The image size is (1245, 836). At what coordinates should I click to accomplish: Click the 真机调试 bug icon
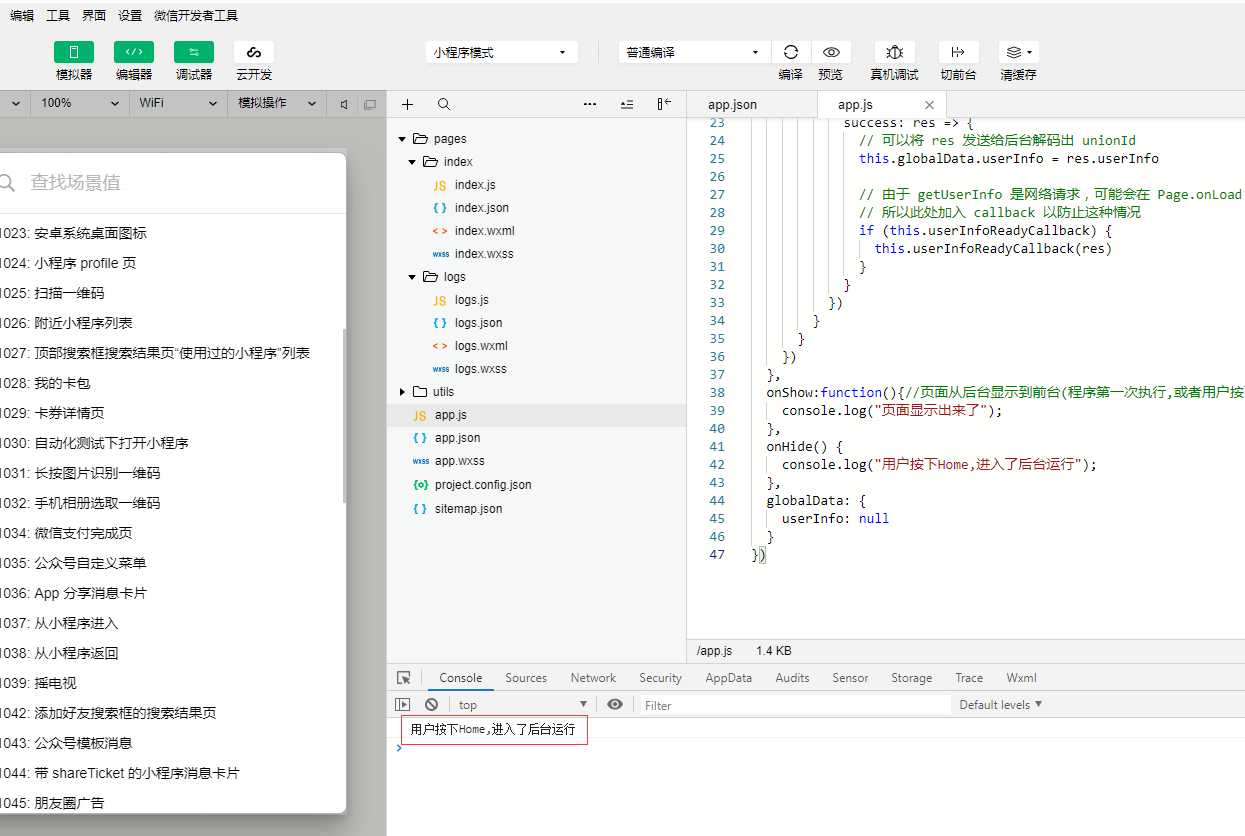(895, 52)
